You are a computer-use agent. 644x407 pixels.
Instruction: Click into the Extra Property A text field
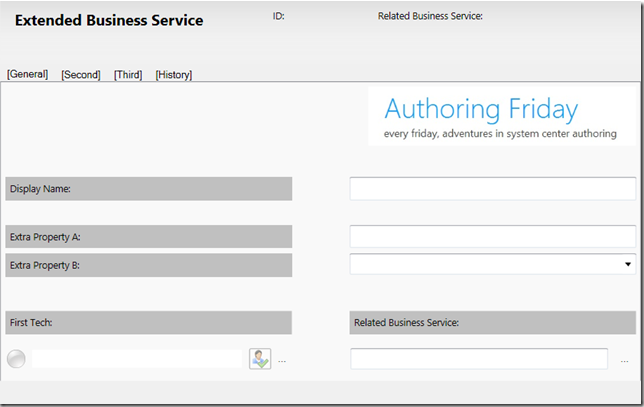pos(493,237)
